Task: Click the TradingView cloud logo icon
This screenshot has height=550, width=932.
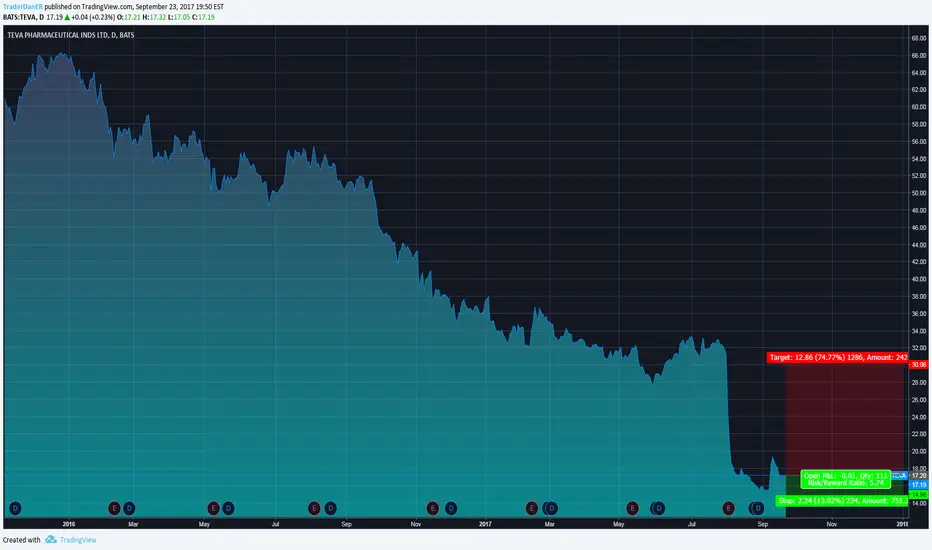Action: pos(51,539)
